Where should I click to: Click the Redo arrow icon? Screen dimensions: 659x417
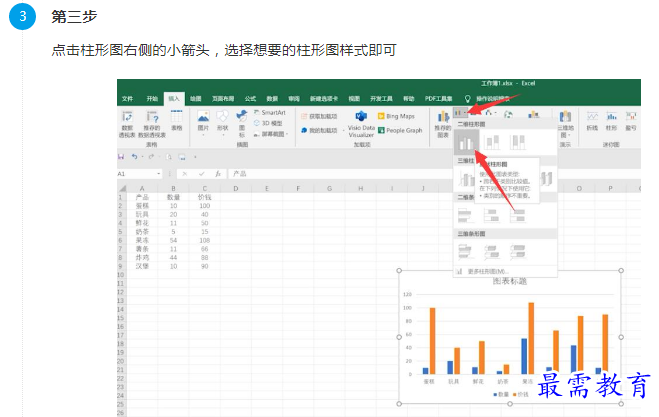(151, 157)
